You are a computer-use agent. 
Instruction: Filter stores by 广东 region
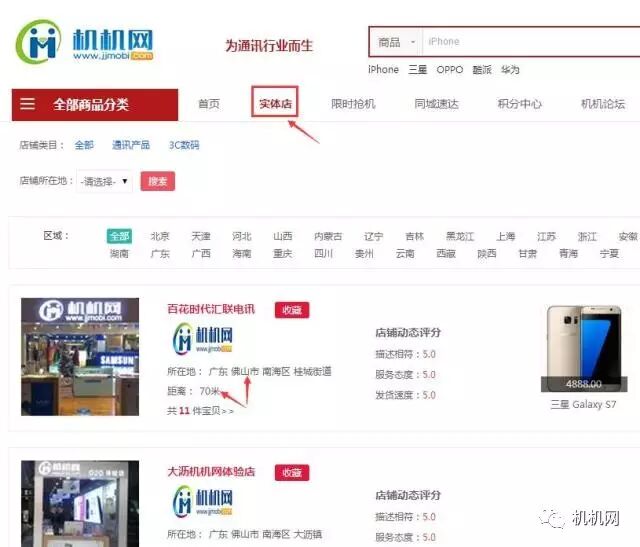(160, 254)
